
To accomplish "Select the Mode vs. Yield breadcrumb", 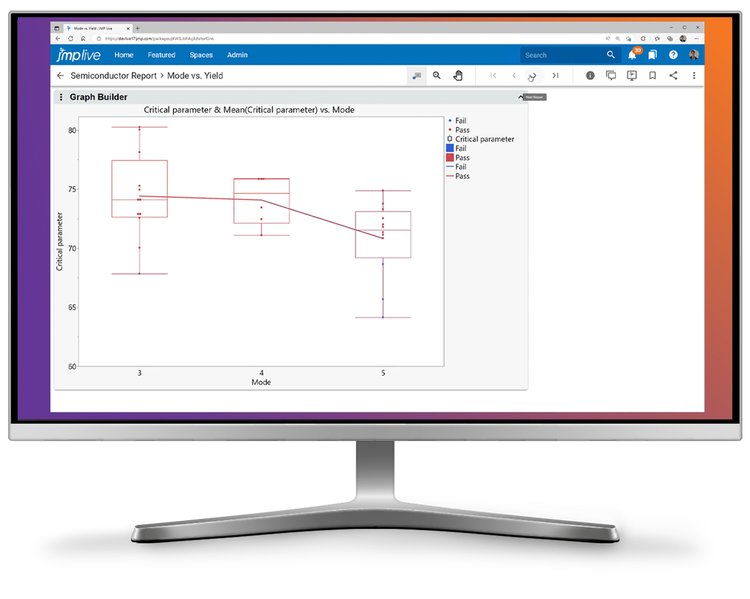I will click(x=195, y=76).
